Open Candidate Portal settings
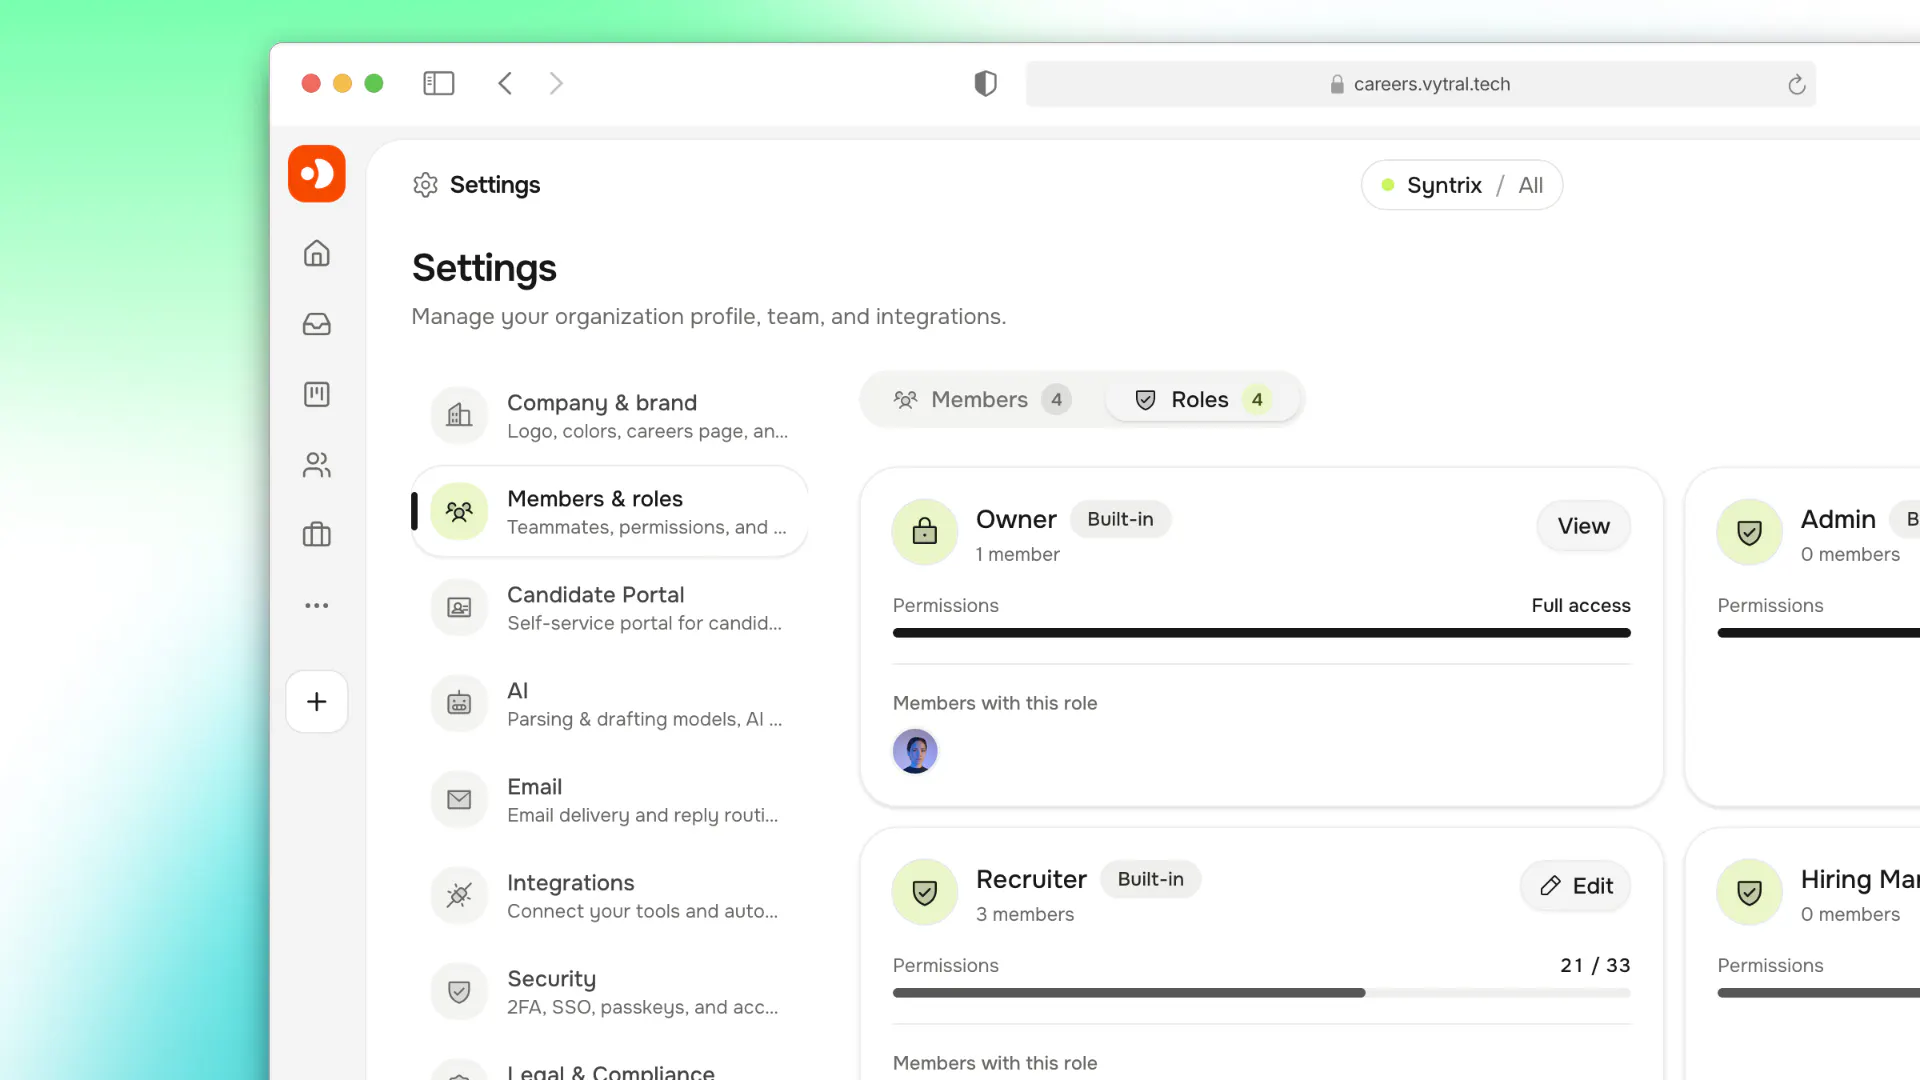 click(x=610, y=608)
